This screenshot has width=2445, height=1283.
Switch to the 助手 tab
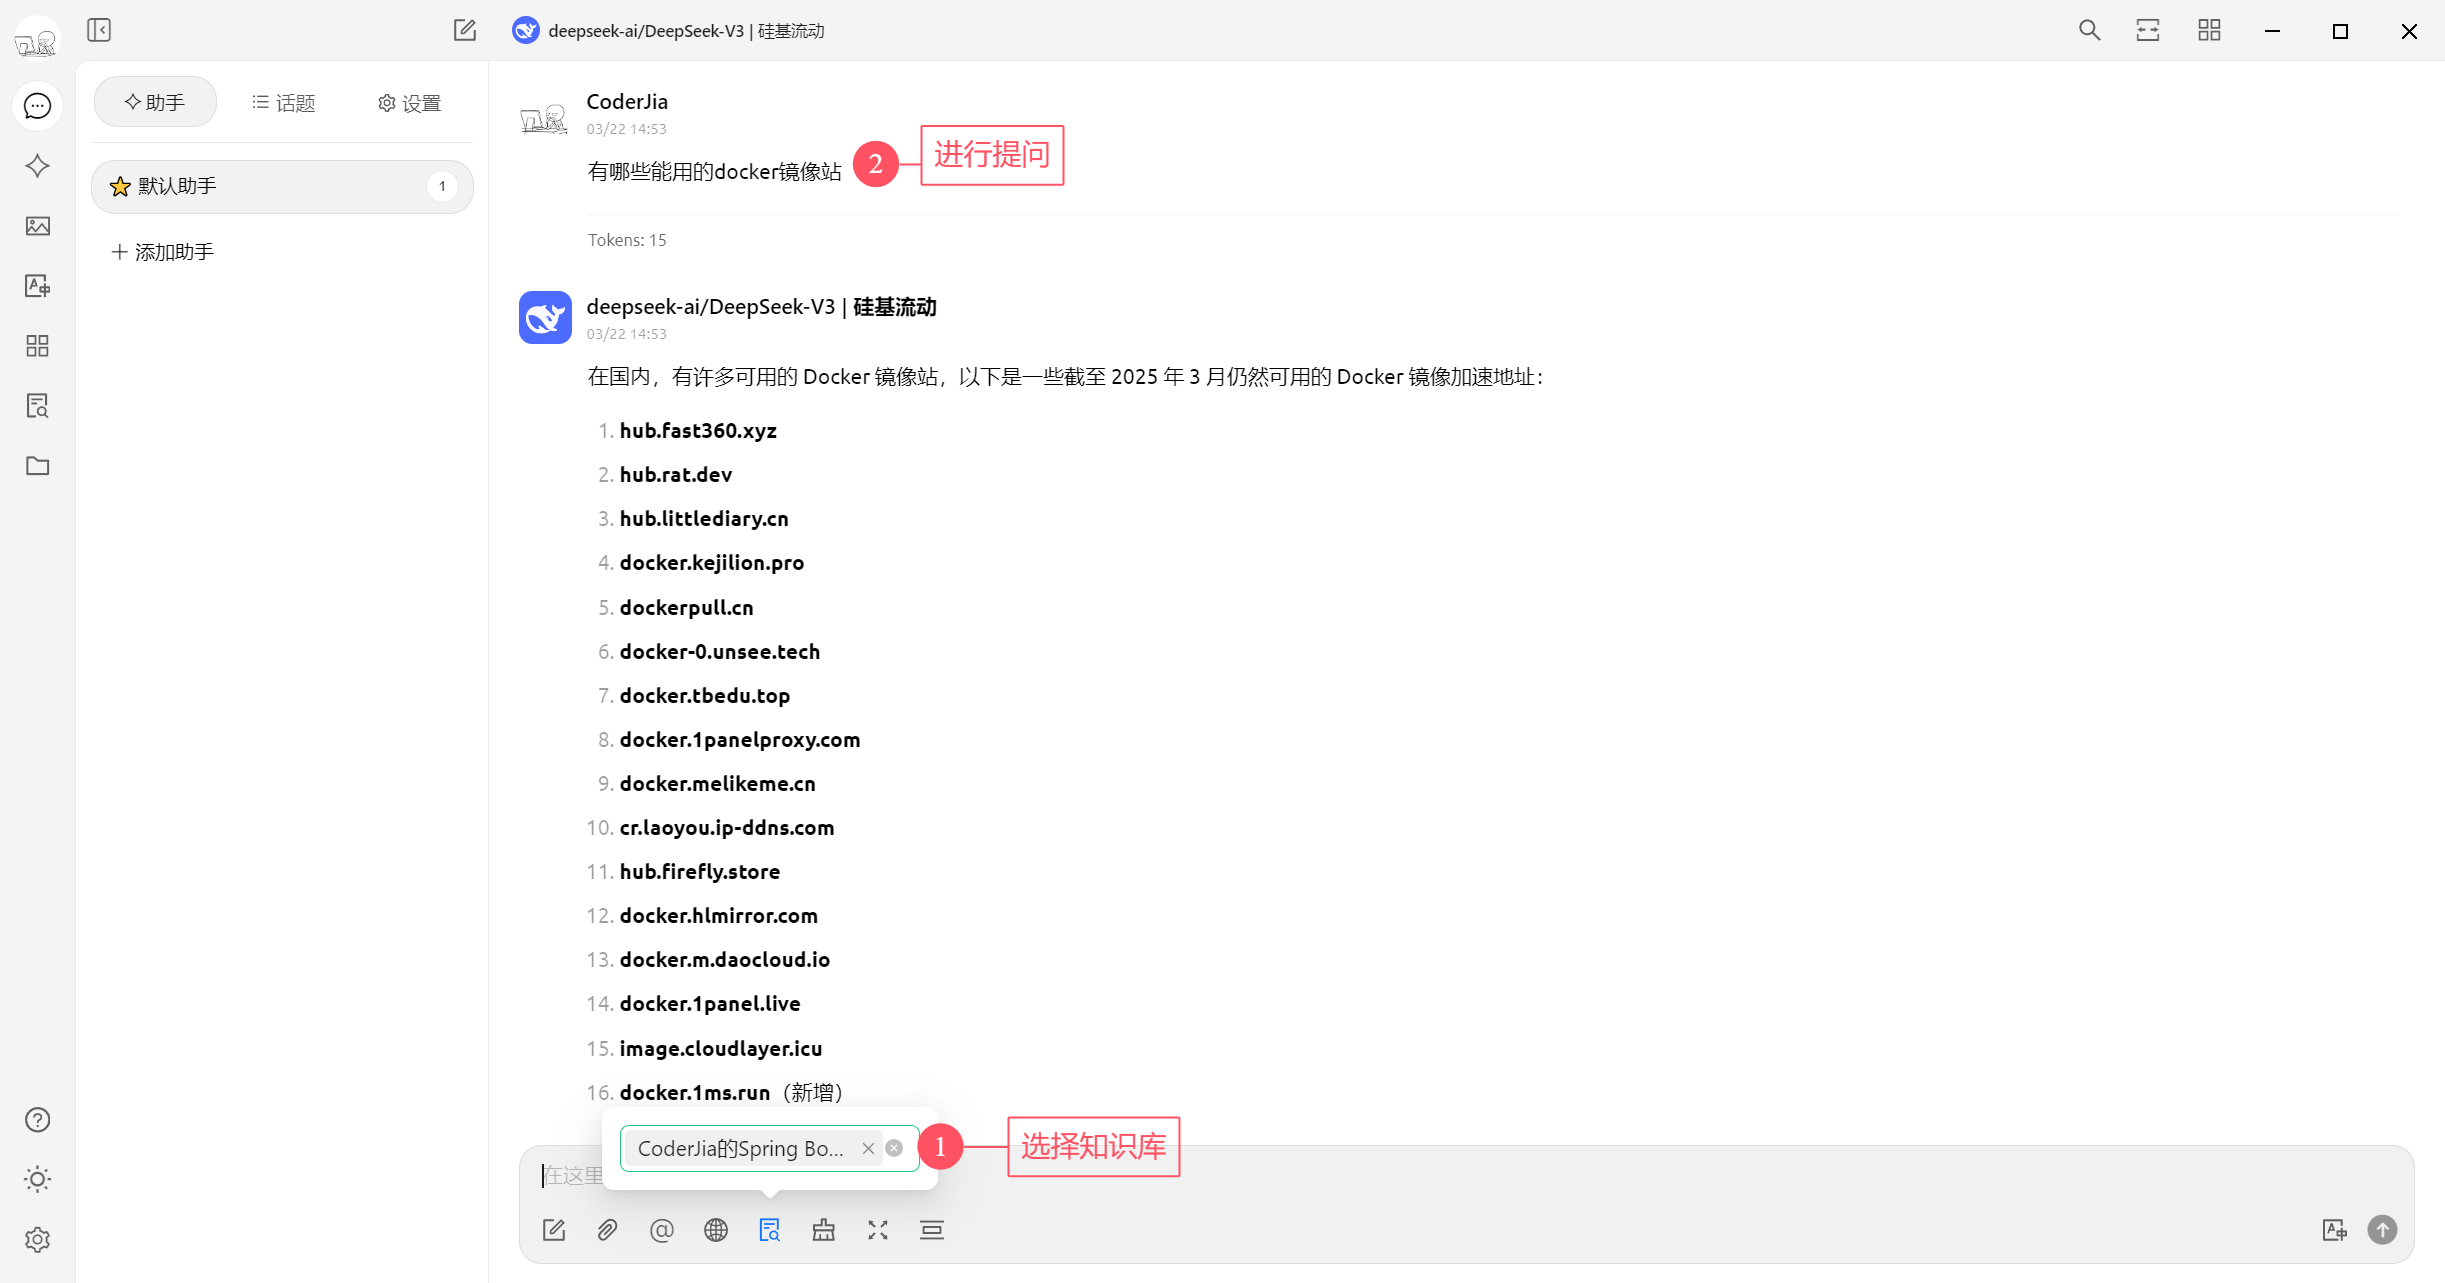(155, 102)
